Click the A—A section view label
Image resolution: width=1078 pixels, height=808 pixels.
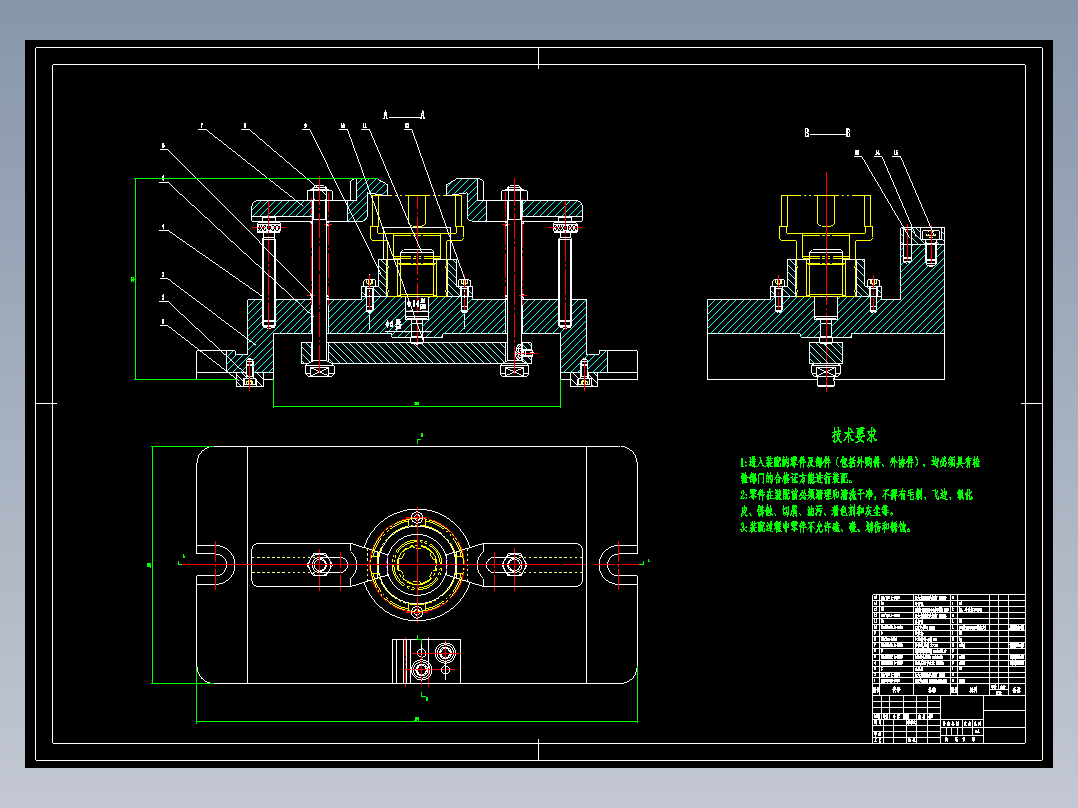click(x=404, y=115)
